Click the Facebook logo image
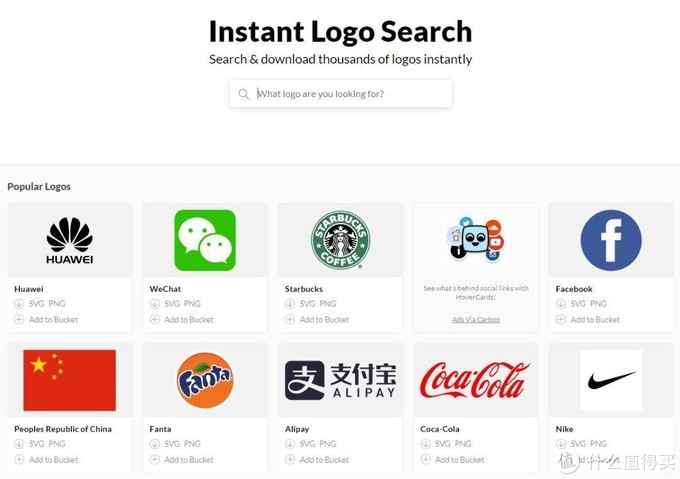Viewport: 680px width, 479px height. pyautogui.click(x=610, y=240)
